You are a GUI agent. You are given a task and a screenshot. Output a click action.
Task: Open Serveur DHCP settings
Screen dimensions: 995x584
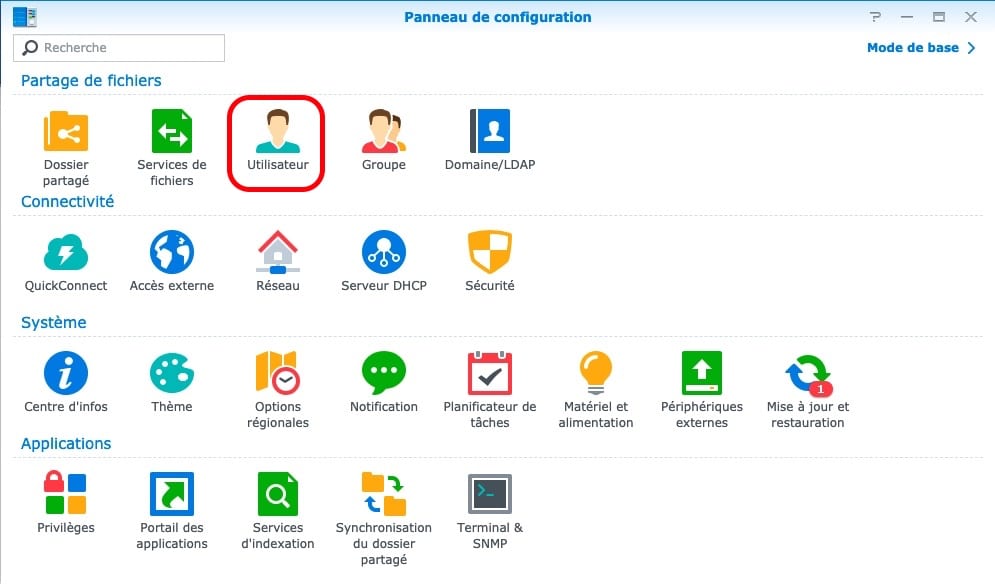pyautogui.click(x=383, y=253)
